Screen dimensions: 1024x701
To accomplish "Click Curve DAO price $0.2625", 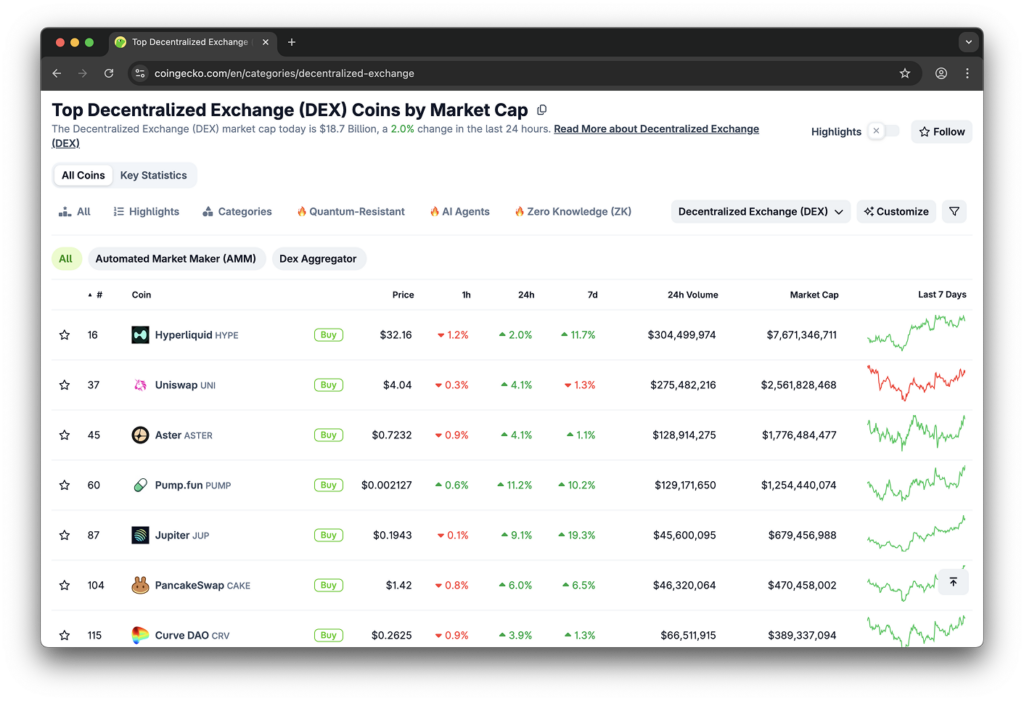I will [x=391, y=635].
